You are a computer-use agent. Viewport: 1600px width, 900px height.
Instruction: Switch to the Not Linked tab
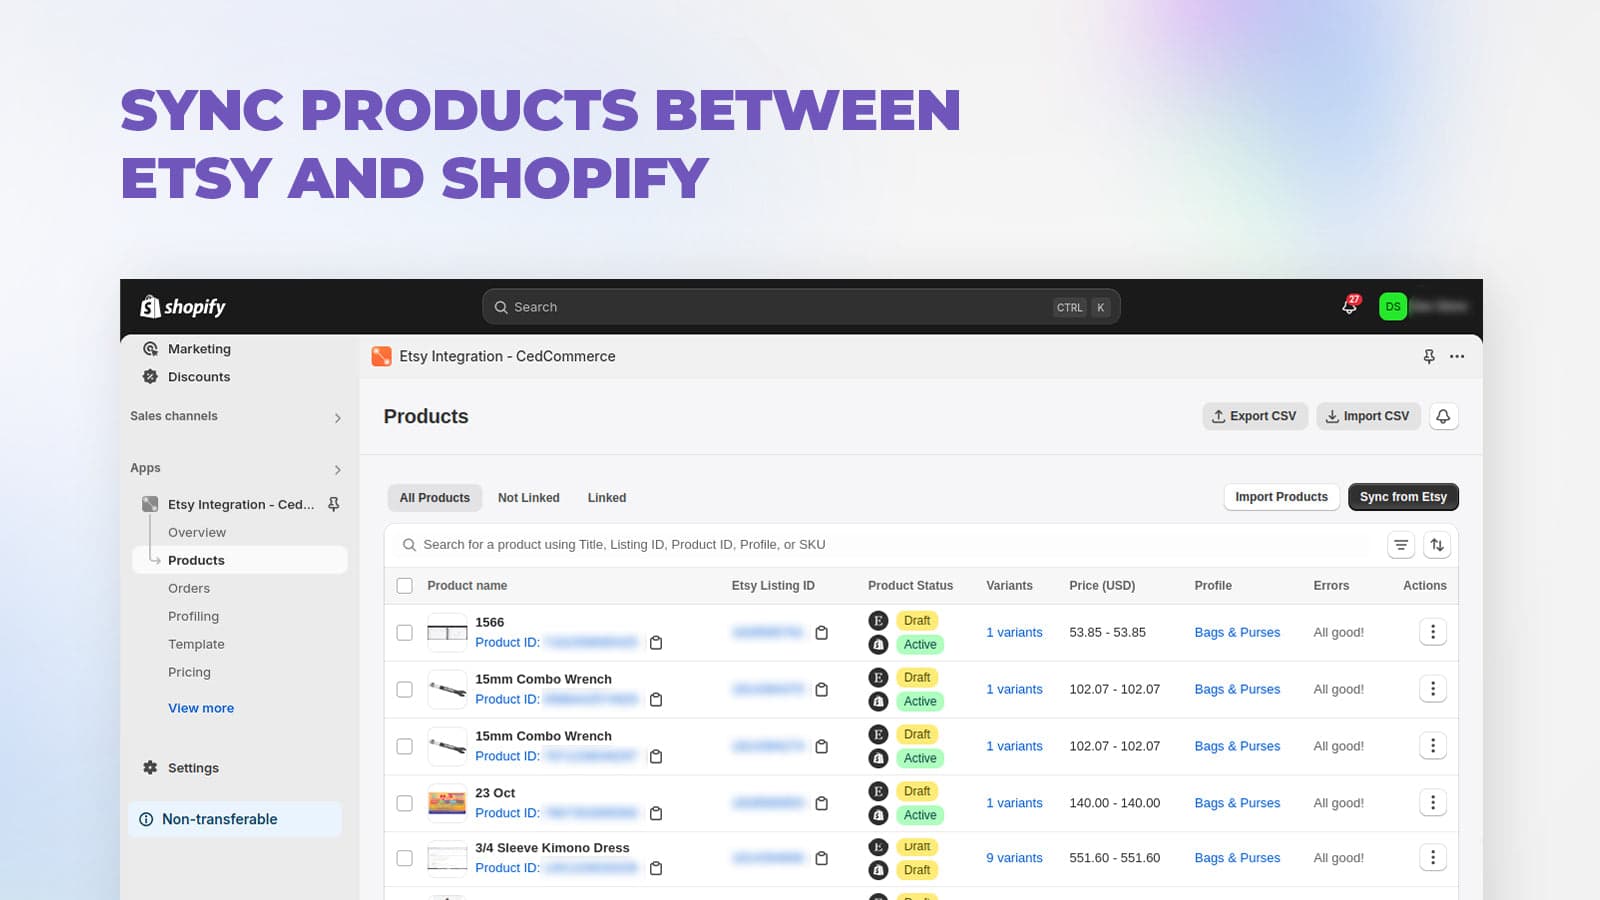(528, 497)
